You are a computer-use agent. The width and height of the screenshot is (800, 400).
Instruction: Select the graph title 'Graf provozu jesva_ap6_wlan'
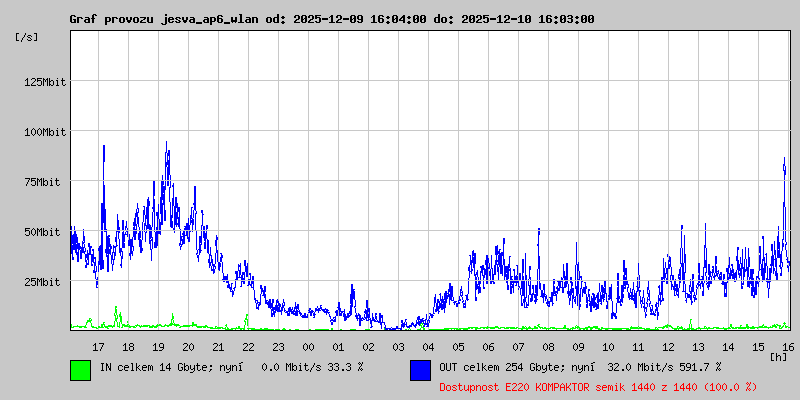pyautogui.click(x=165, y=19)
